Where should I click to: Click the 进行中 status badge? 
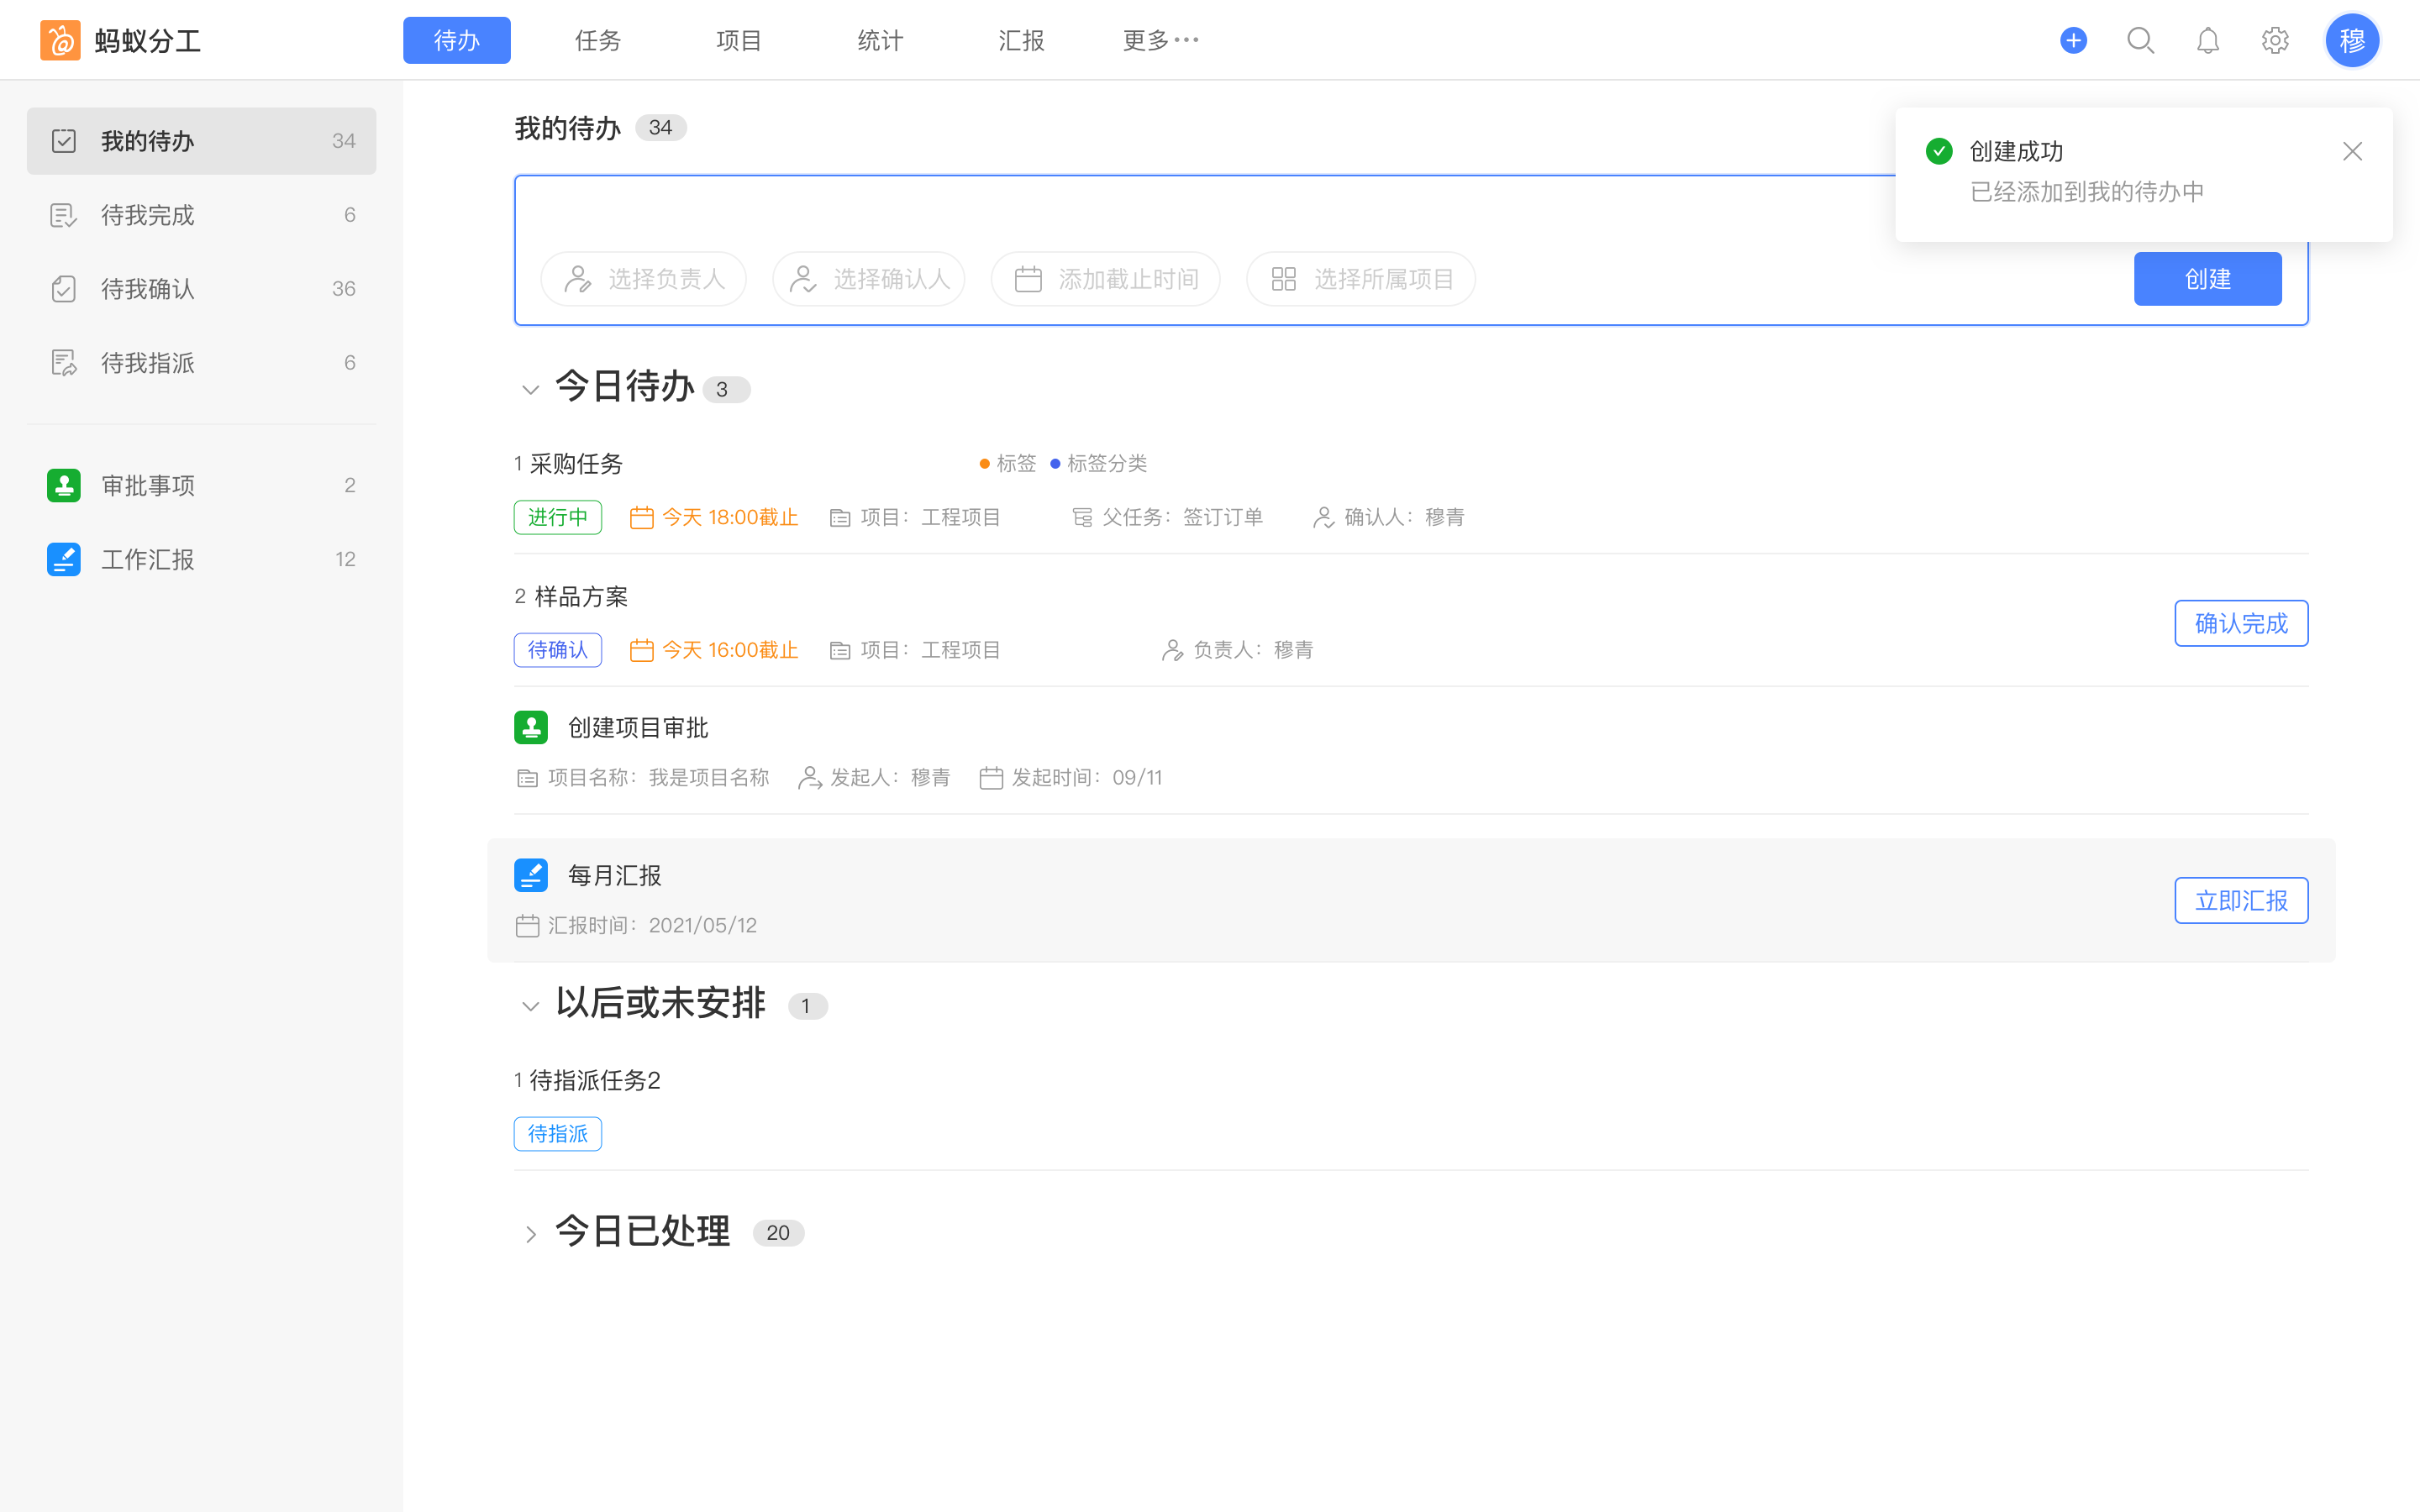tap(558, 517)
